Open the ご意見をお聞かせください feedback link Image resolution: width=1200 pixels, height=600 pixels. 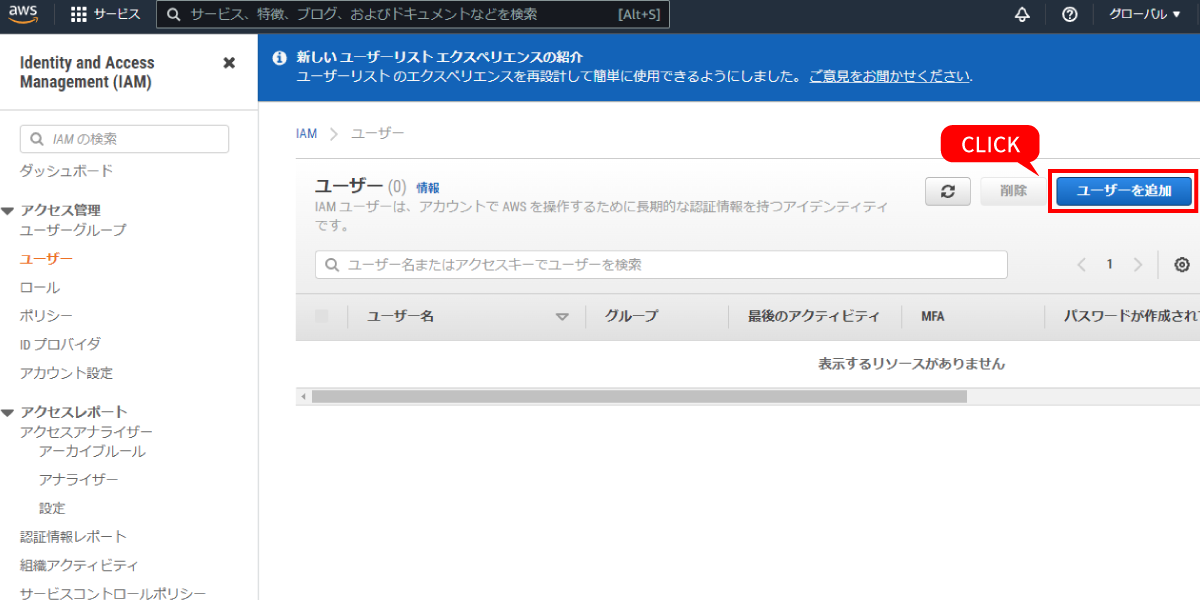coord(890,76)
